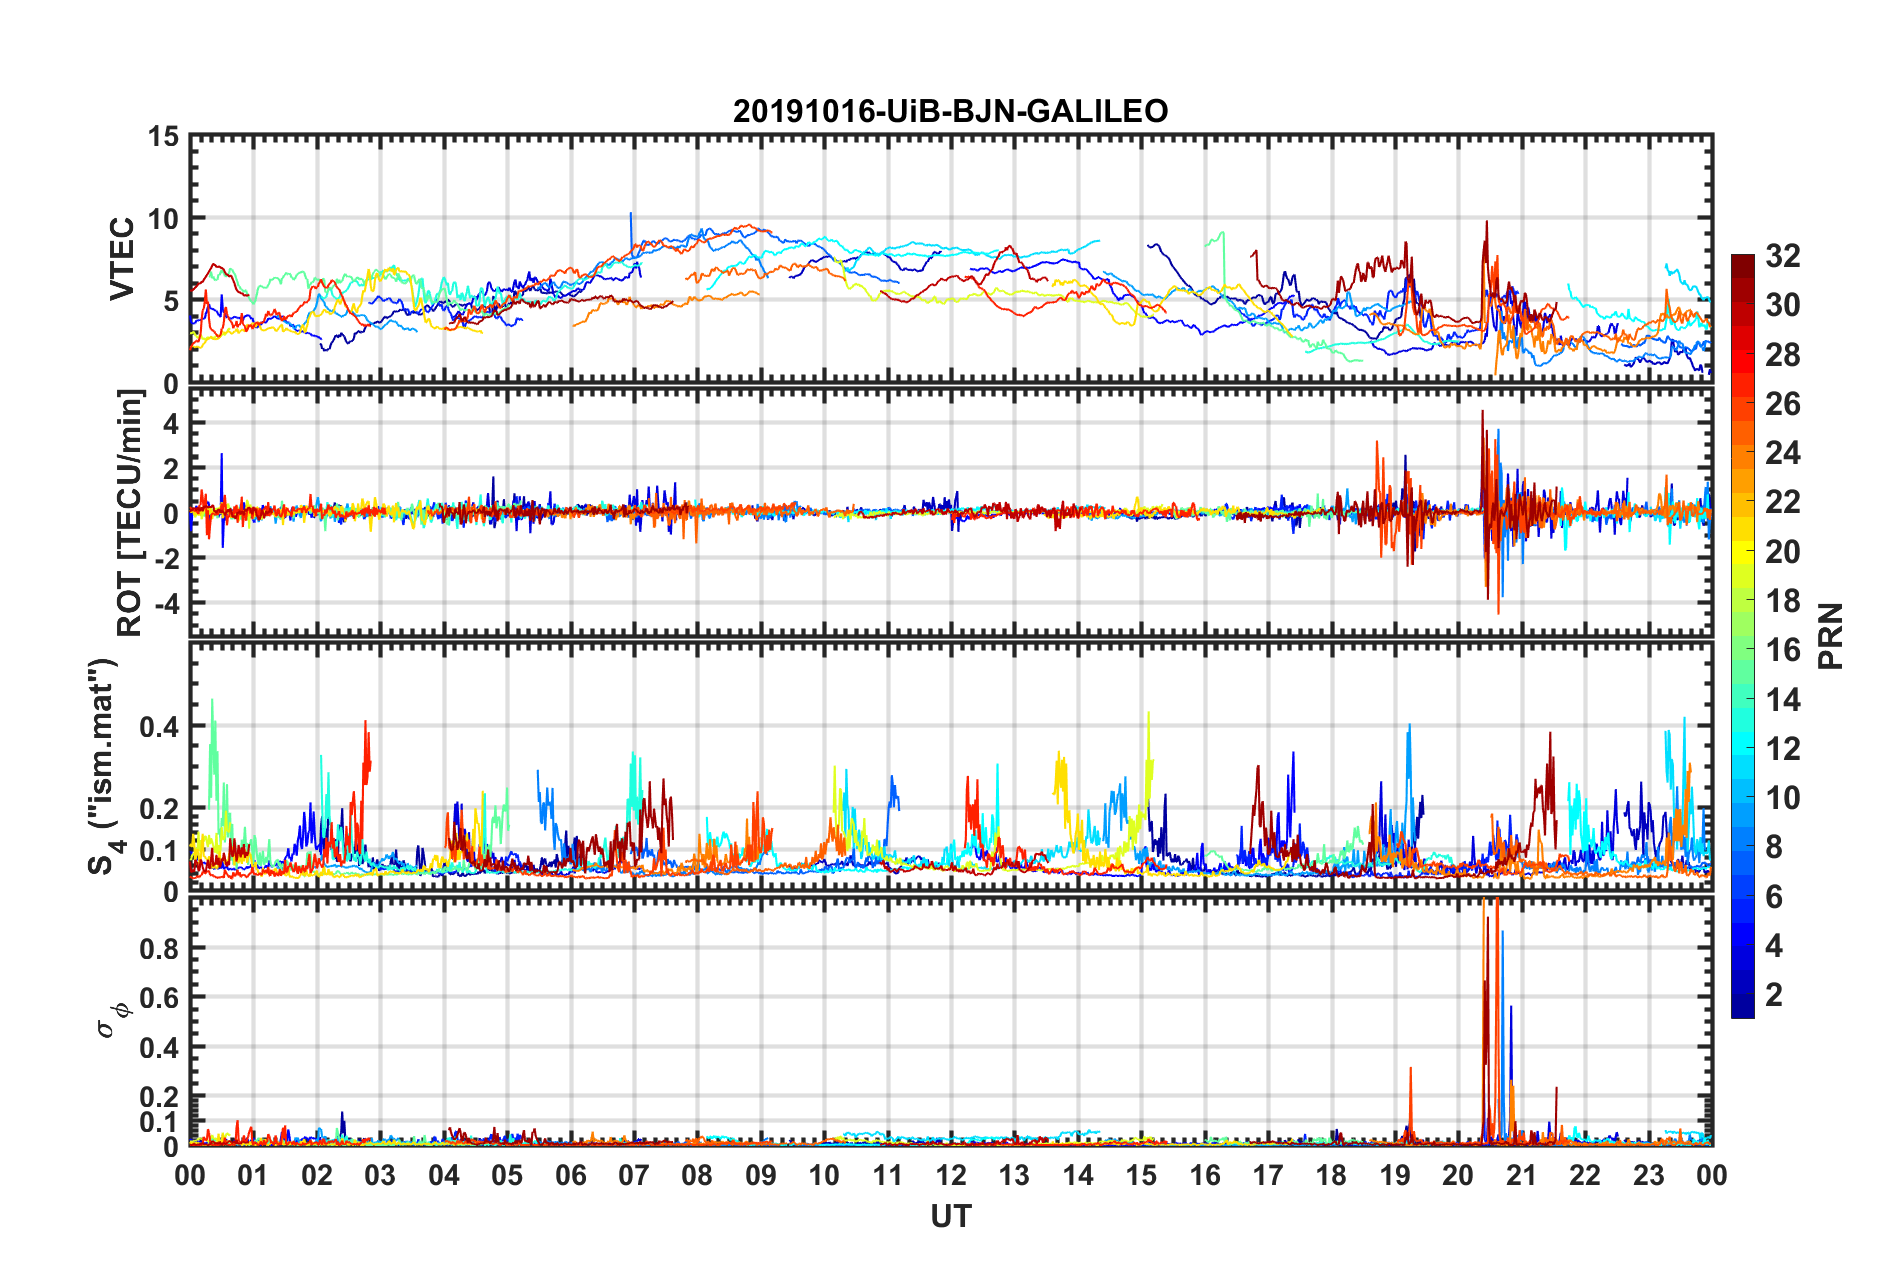Click sigma phi tick label 0.6
The width and height of the screenshot is (1902, 1272).
(x=160, y=997)
